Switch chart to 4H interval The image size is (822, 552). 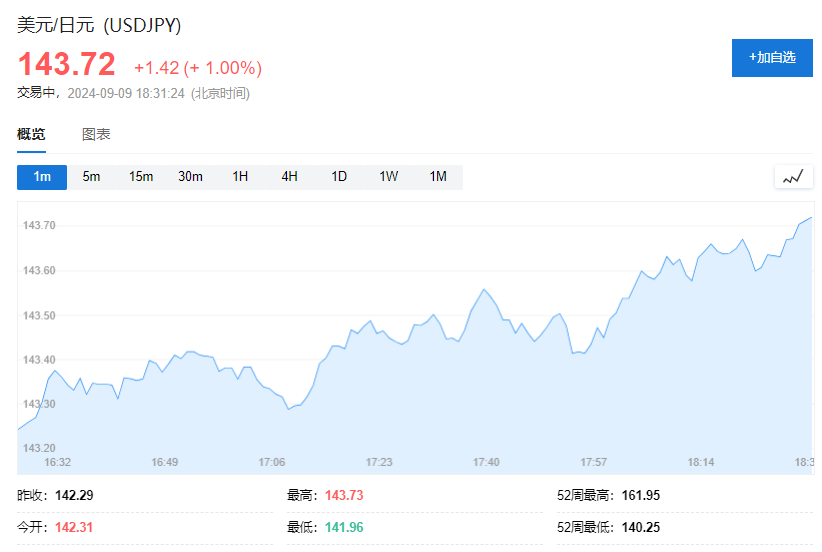point(289,177)
